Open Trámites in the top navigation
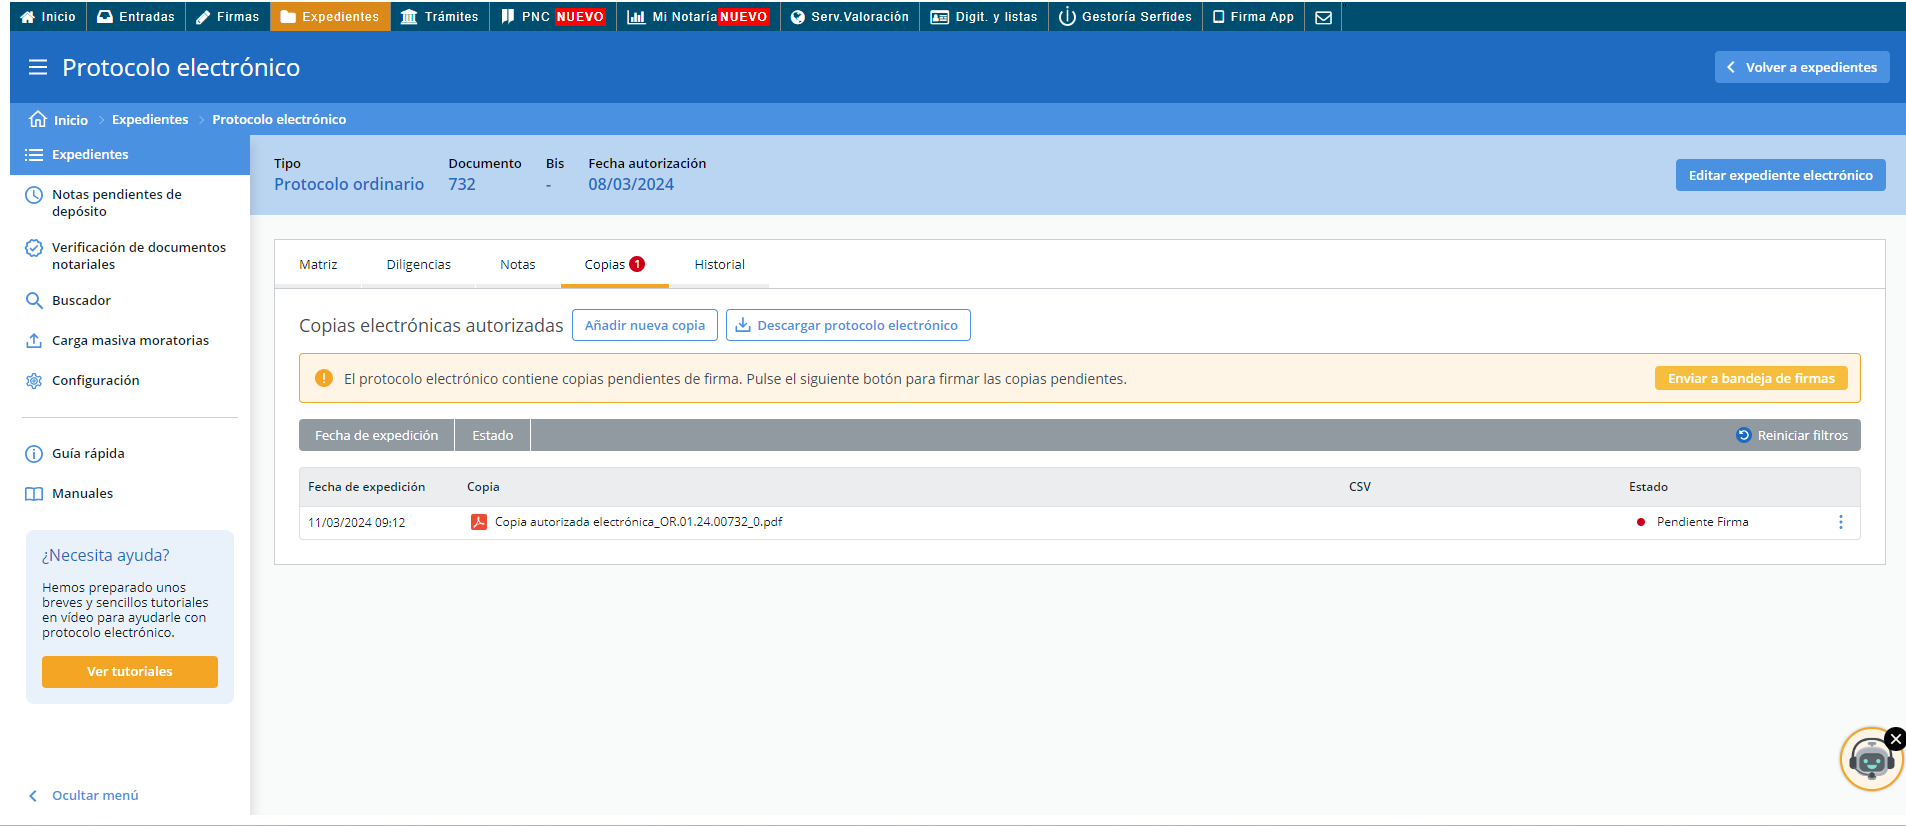 pos(440,17)
